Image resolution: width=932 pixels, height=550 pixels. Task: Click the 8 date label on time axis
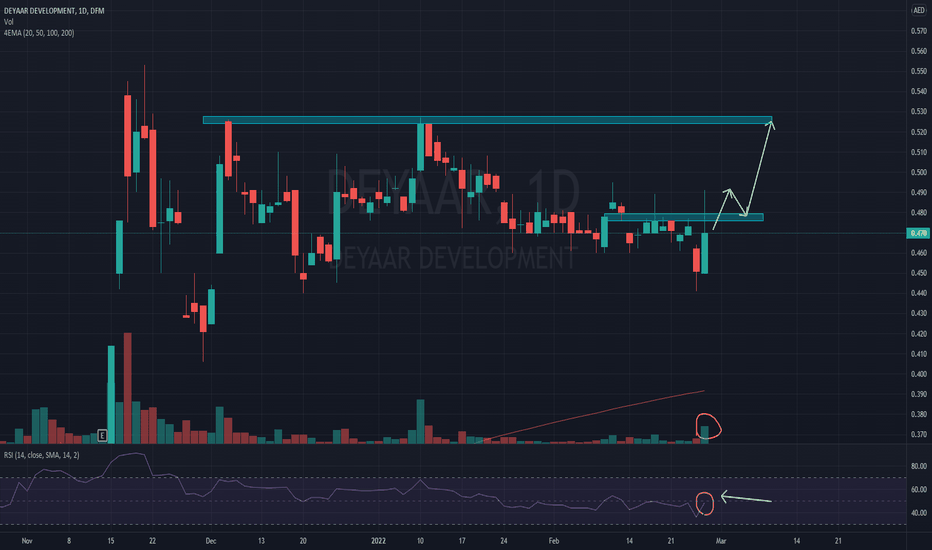click(x=69, y=541)
